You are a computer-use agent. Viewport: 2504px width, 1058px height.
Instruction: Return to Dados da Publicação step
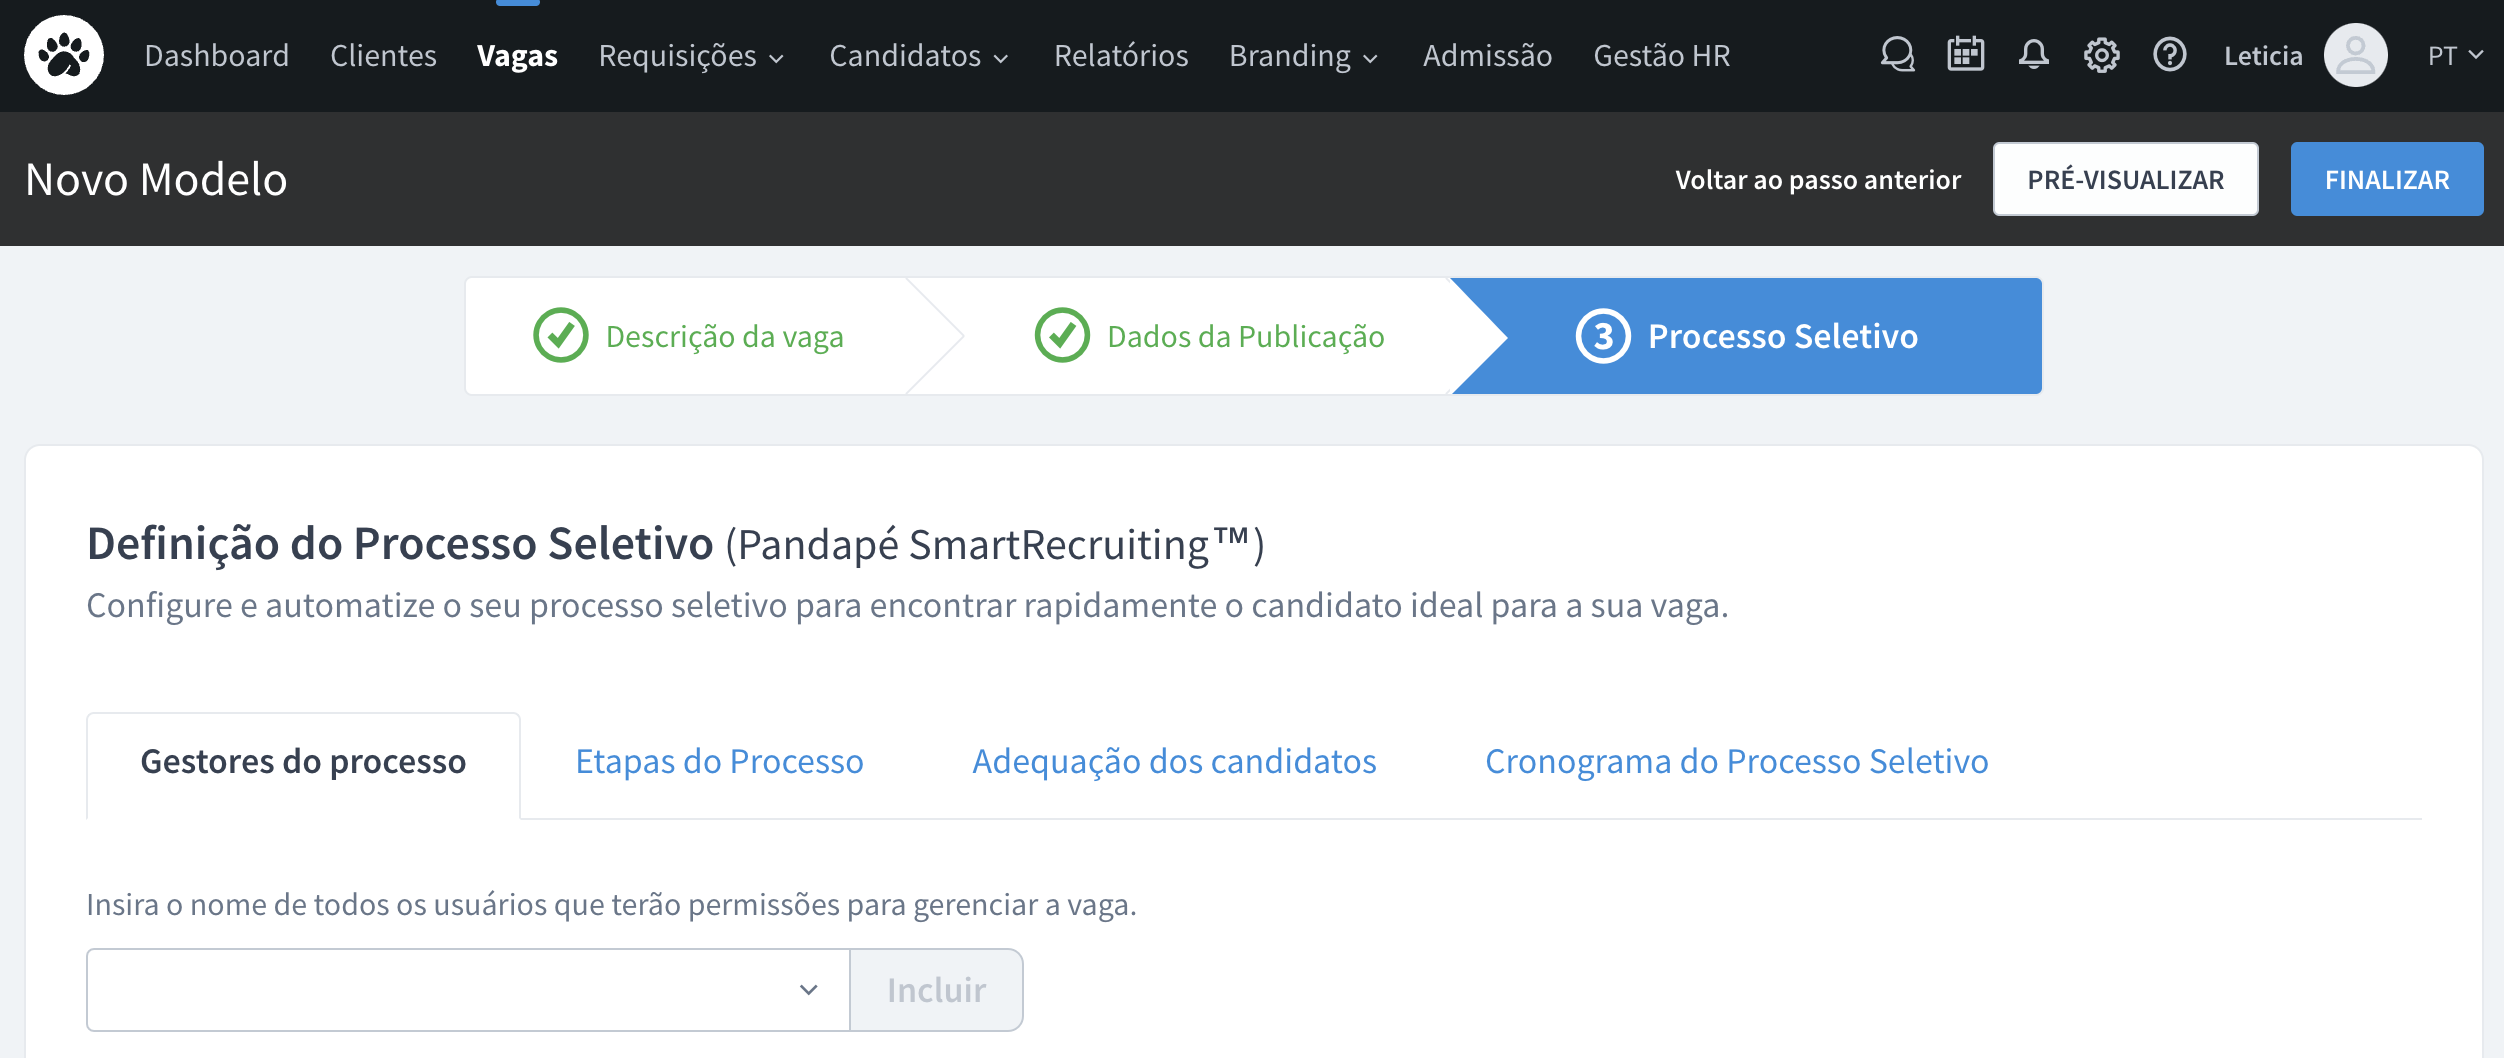pos(1209,336)
